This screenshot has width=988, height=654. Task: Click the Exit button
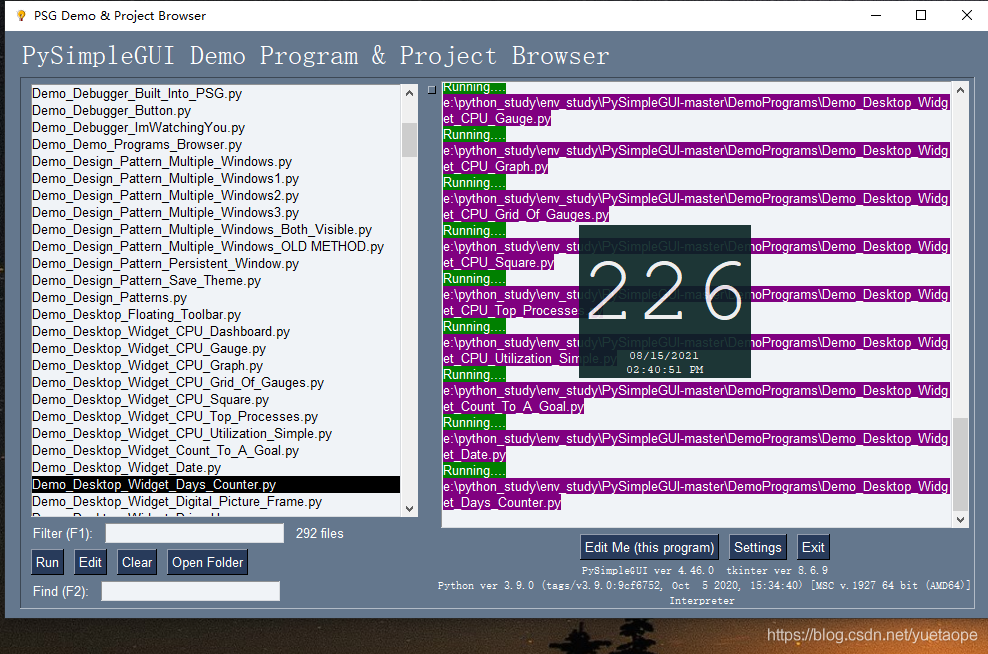813,547
